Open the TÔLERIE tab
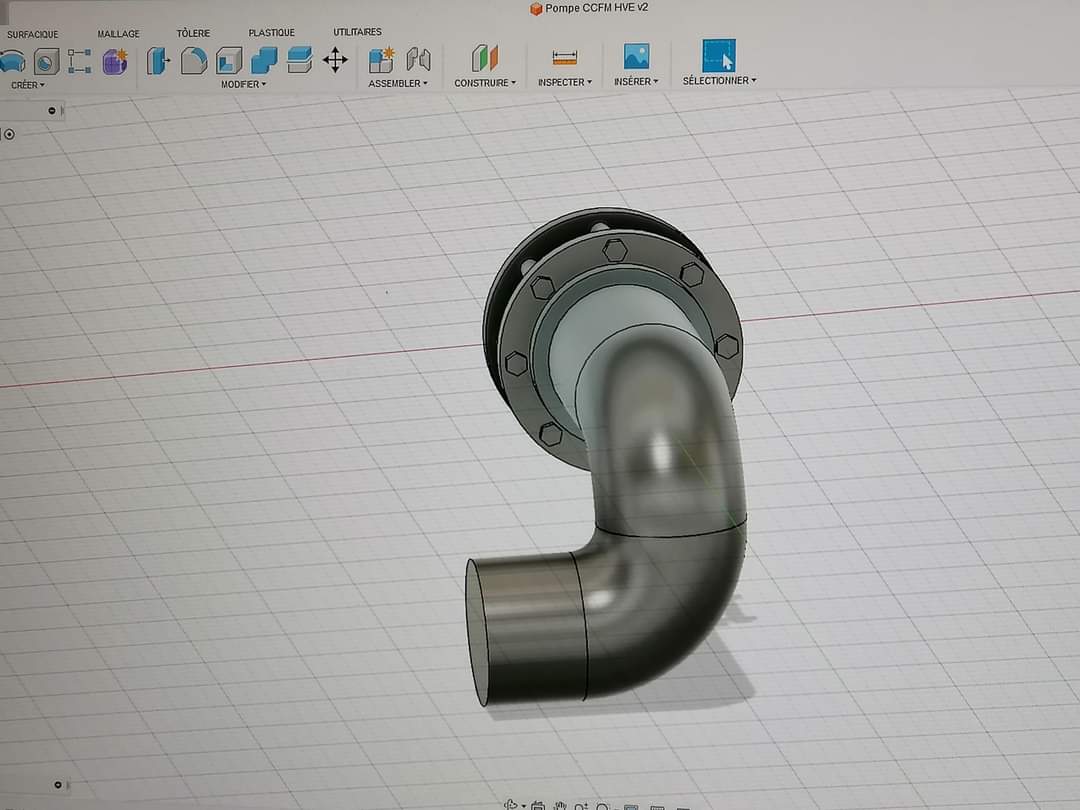The image size is (1080, 810). pos(194,33)
